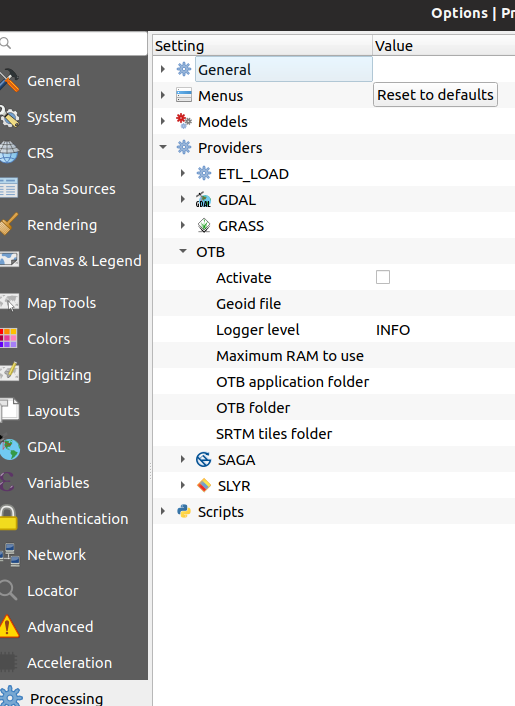Select the Colors palette icon
Viewport: 515px width, 706px height.
click(x=9, y=339)
